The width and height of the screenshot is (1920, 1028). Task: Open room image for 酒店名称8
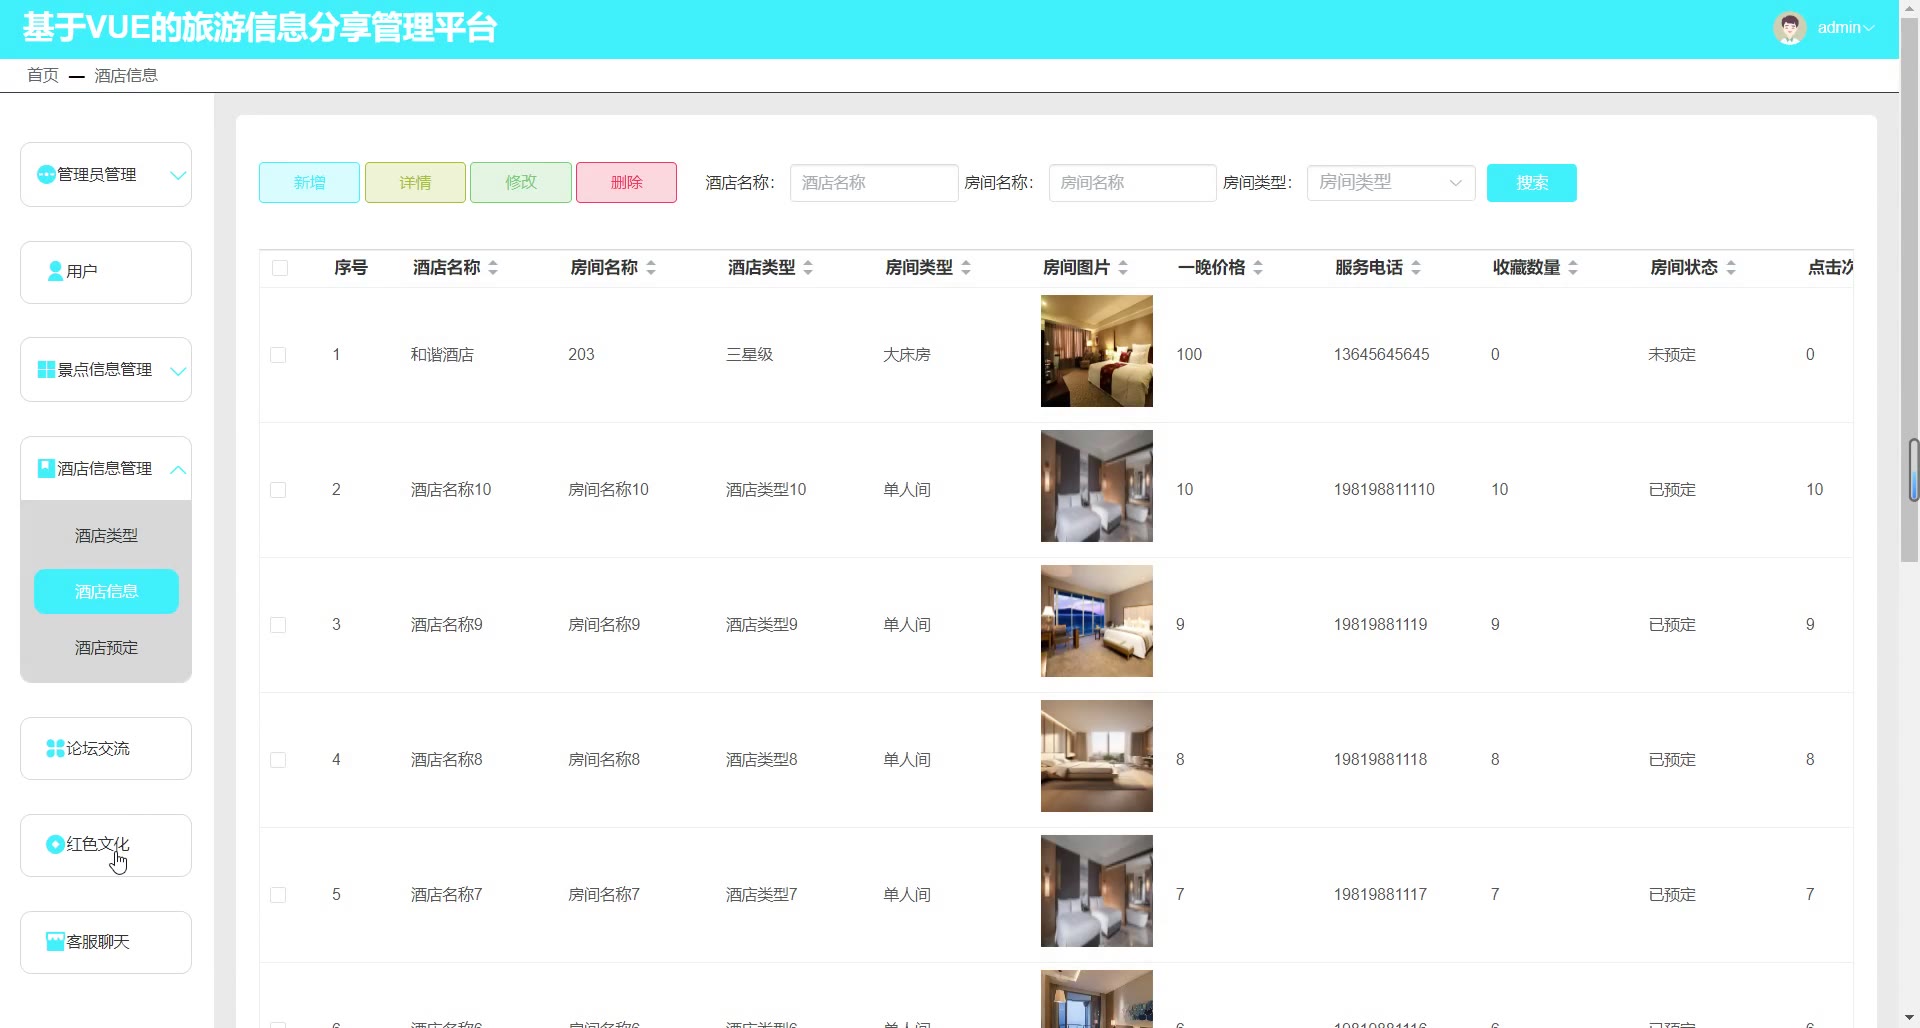(x=1097, y=756)
